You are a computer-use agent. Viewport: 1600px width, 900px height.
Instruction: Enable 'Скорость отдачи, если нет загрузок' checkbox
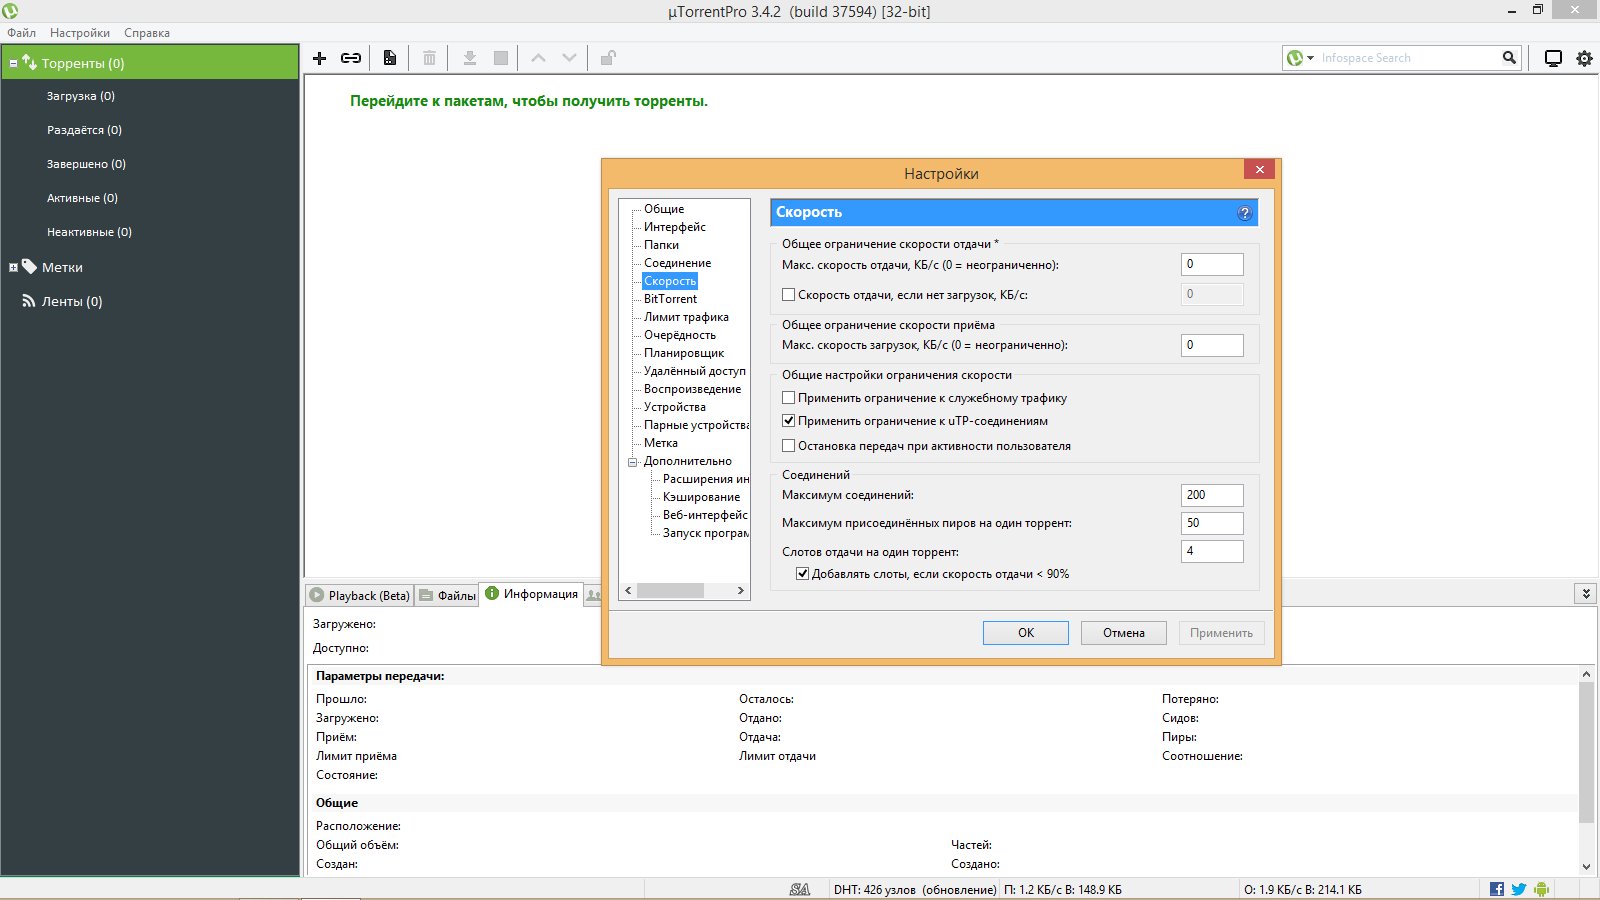(788, 295)
